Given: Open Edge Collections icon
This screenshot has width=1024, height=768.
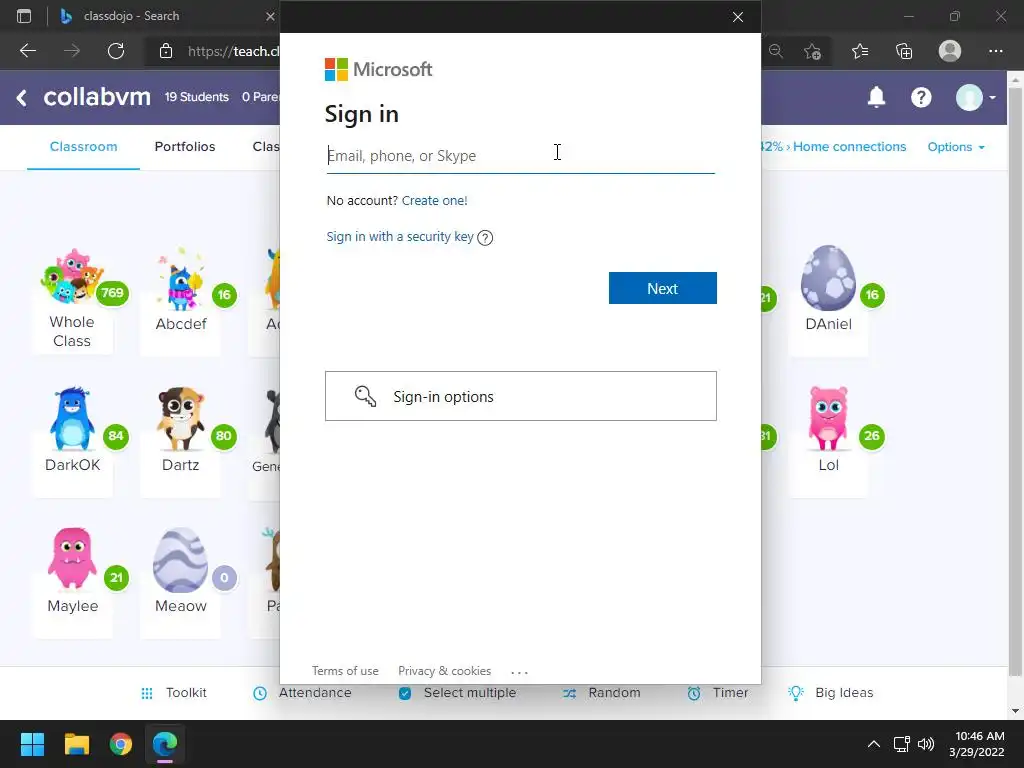Looking at the screenshot, I should click(x=904, y=51).
